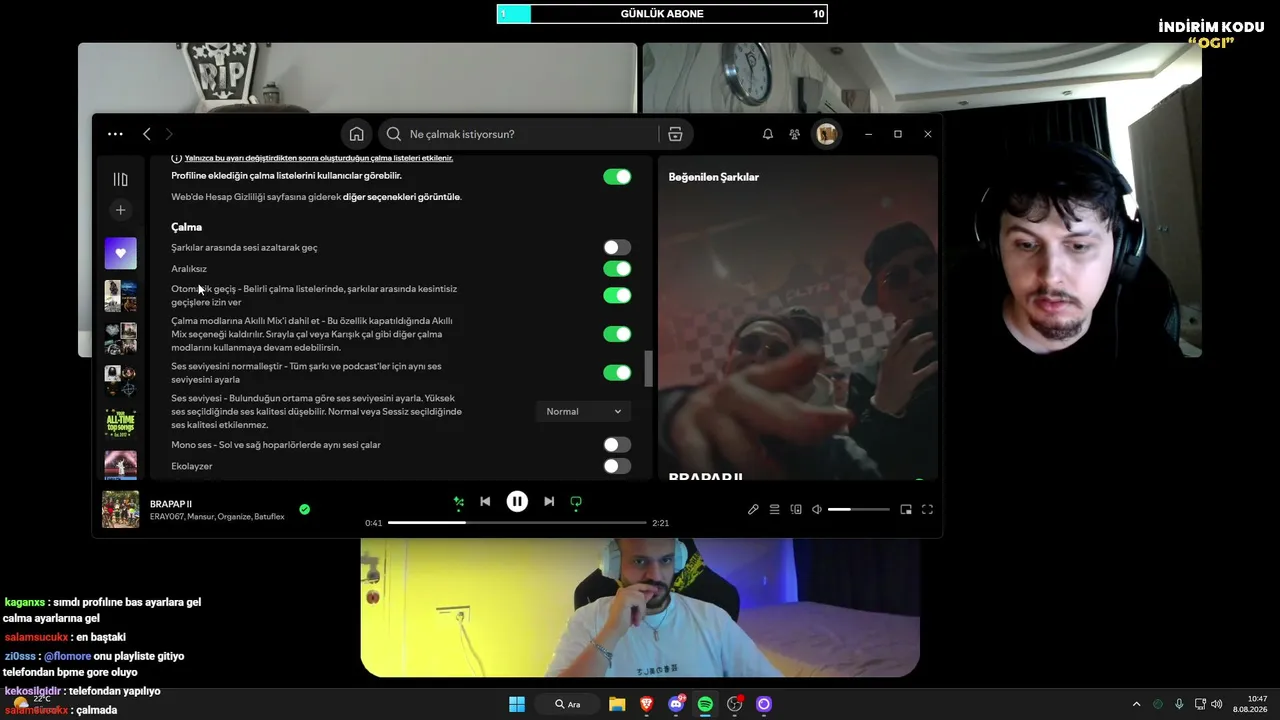1280x720 pixels.
Task: Click the 'BRAPAP II' song title in player bar
Action: point(171,503)
